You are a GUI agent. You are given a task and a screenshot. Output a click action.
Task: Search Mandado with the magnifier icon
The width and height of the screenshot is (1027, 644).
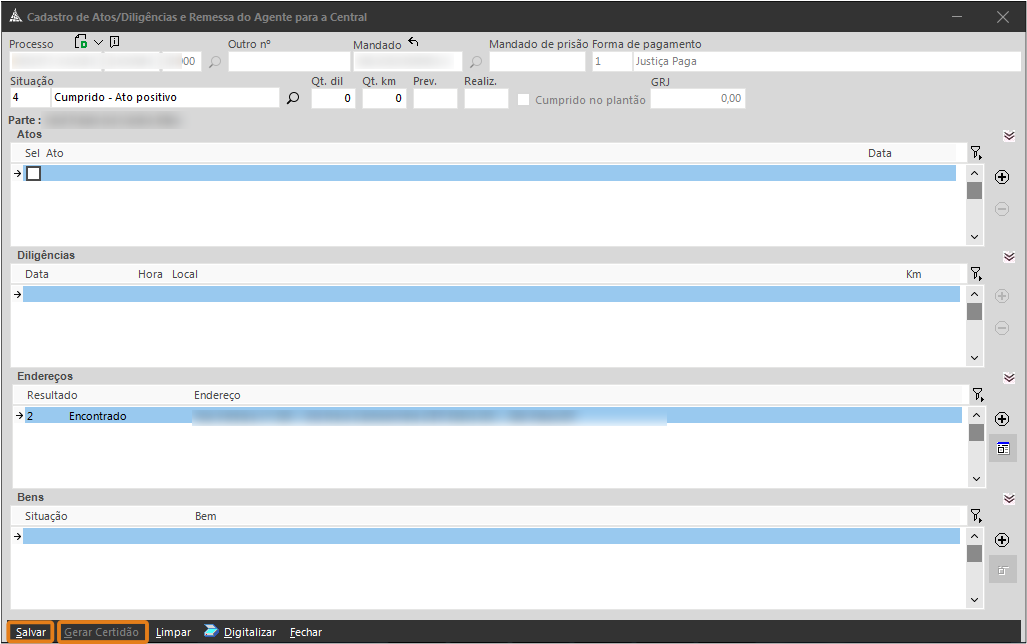(x=476, y=62)
